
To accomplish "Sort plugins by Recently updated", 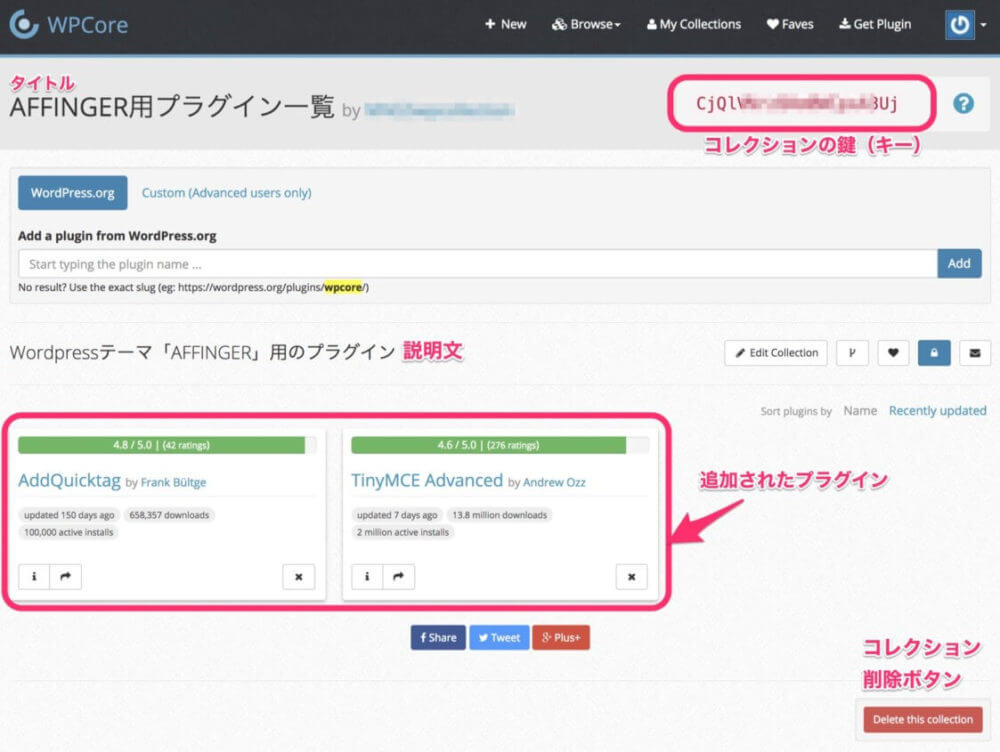I will (938, 411).
